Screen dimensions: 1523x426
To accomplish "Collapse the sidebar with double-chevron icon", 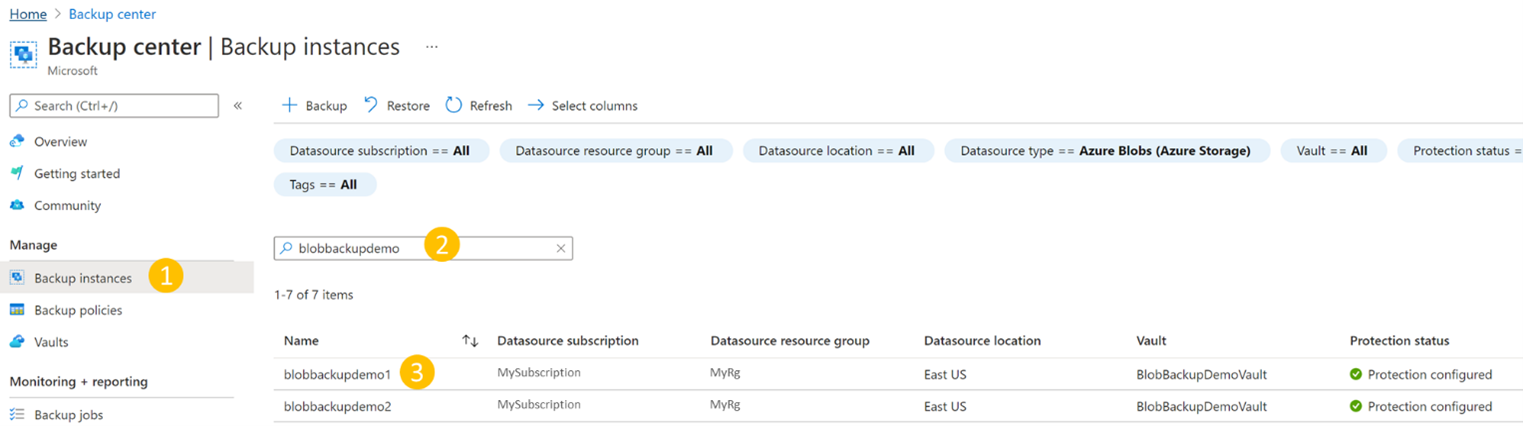I will (238, 105).
